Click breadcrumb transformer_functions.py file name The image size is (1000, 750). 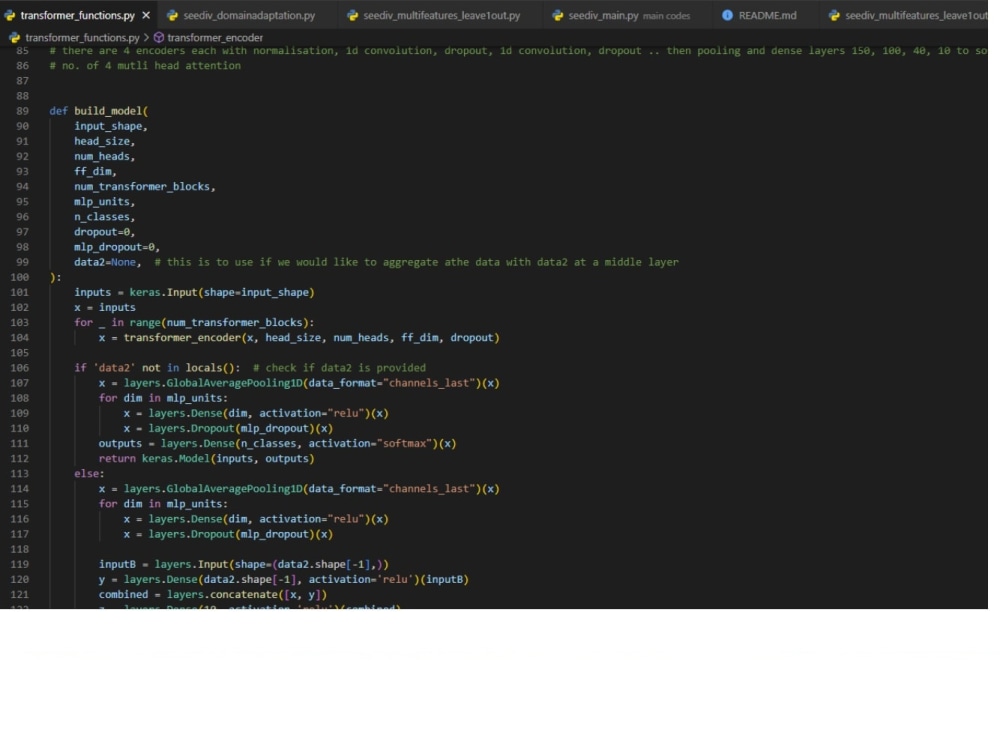[x=82, y=38]
